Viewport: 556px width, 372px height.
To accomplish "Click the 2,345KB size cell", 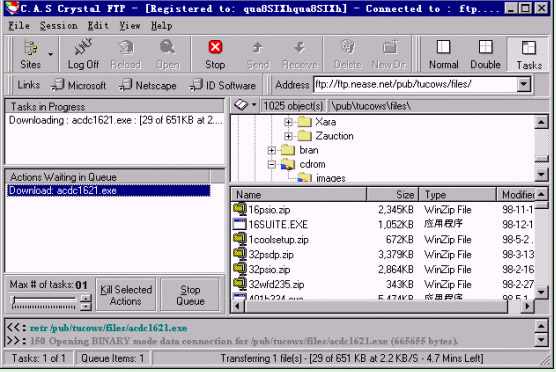I will [396, 210].
